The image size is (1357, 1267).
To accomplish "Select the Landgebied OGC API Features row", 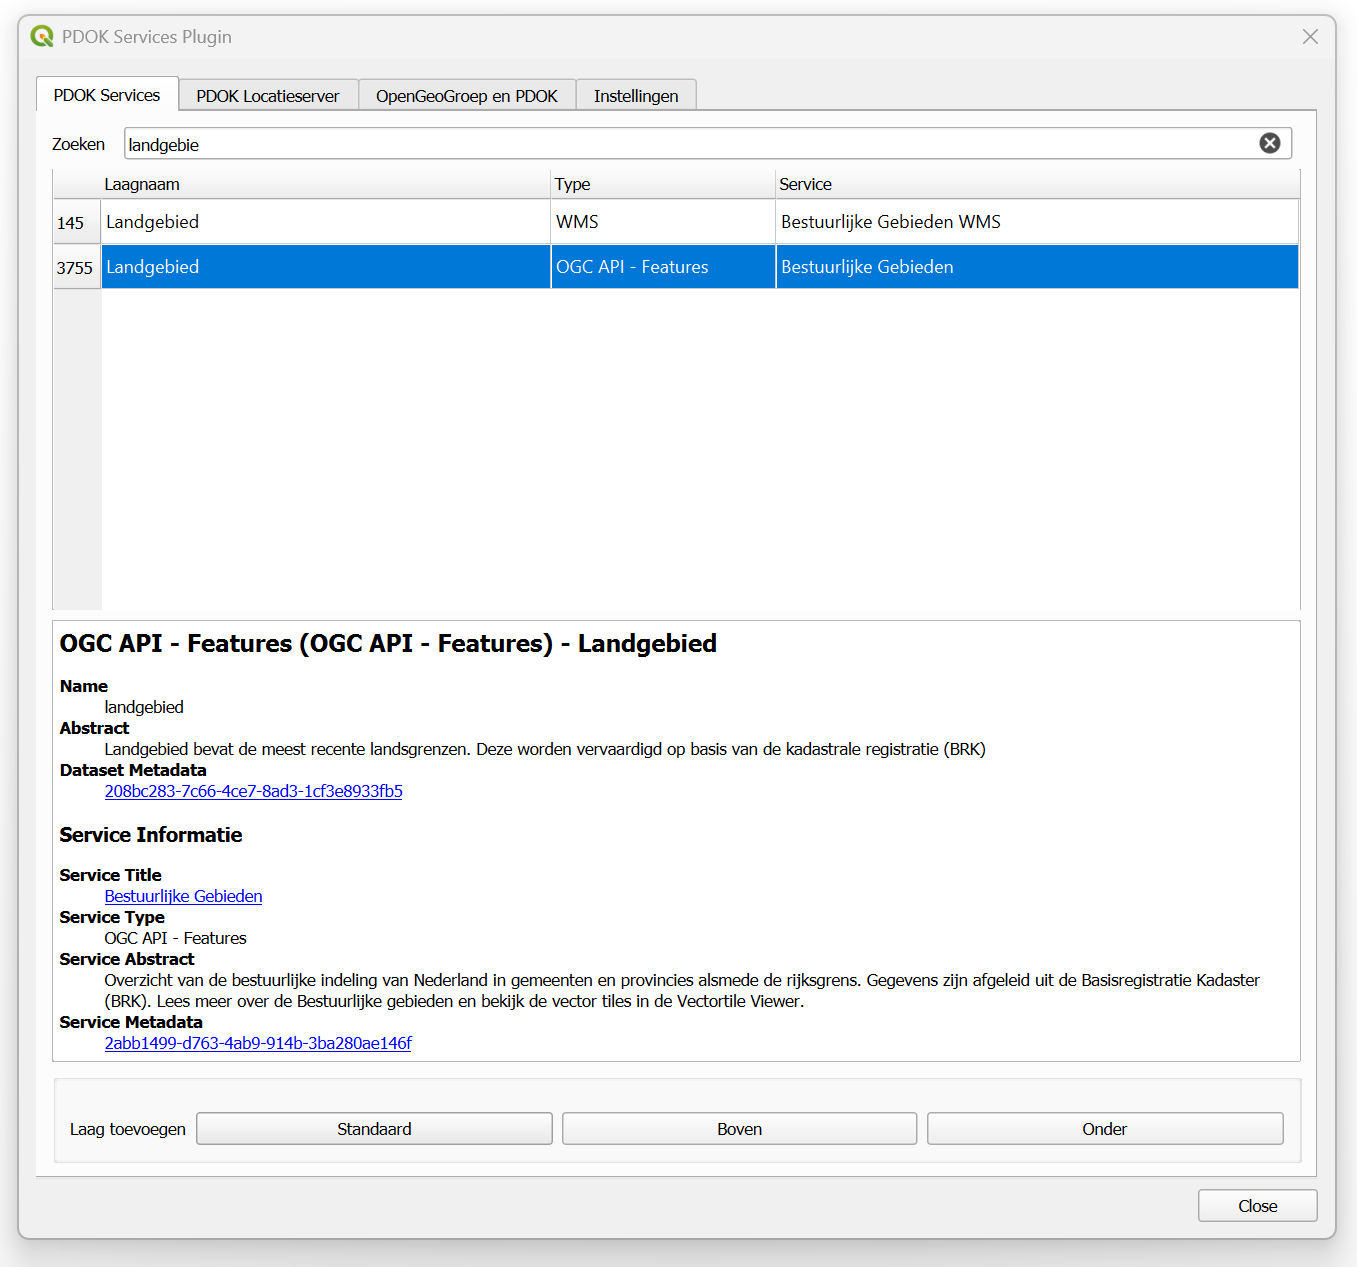I will 325,267.
